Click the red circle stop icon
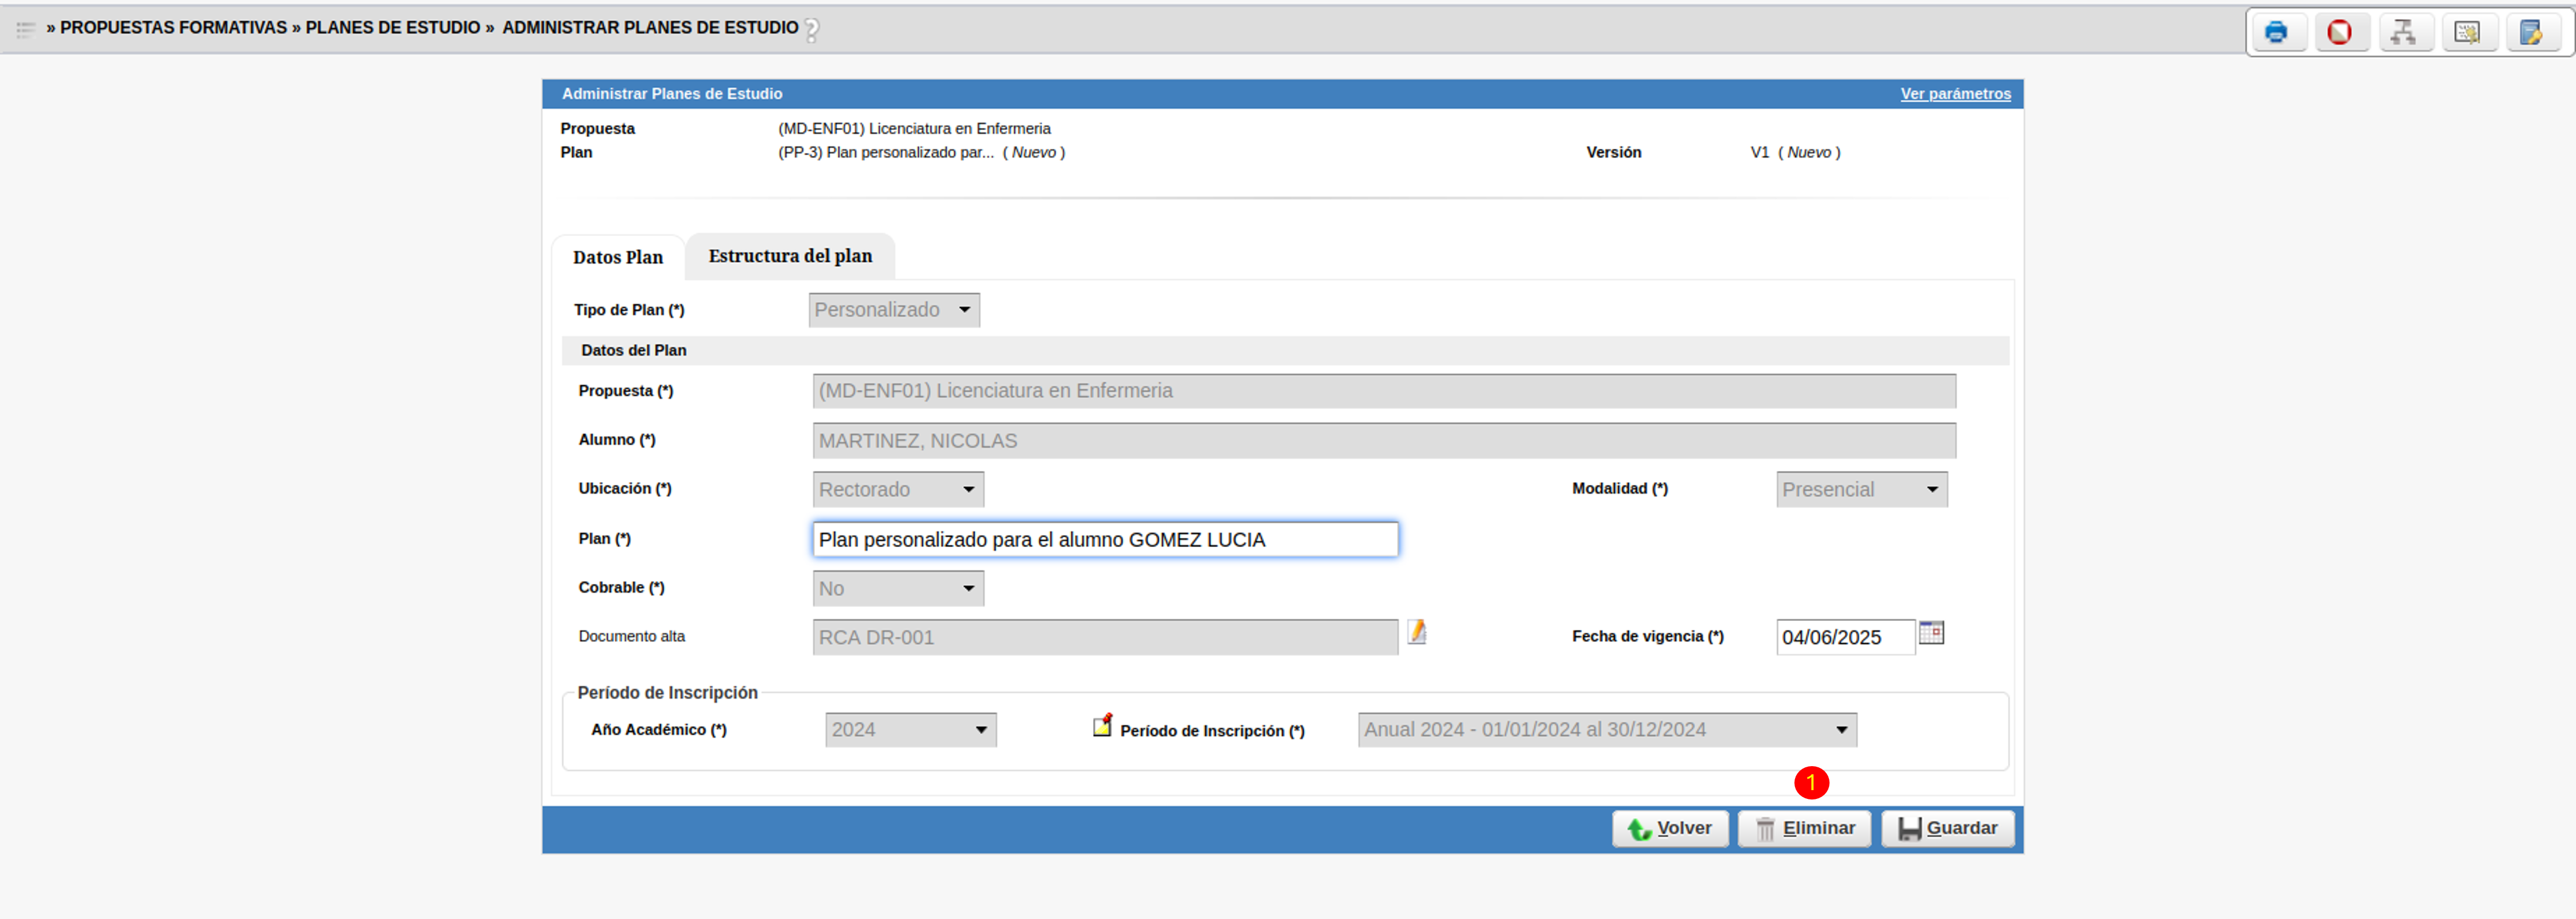Screen dimensions: 2576x919 pyautogui.click(x=2339, y=32)
